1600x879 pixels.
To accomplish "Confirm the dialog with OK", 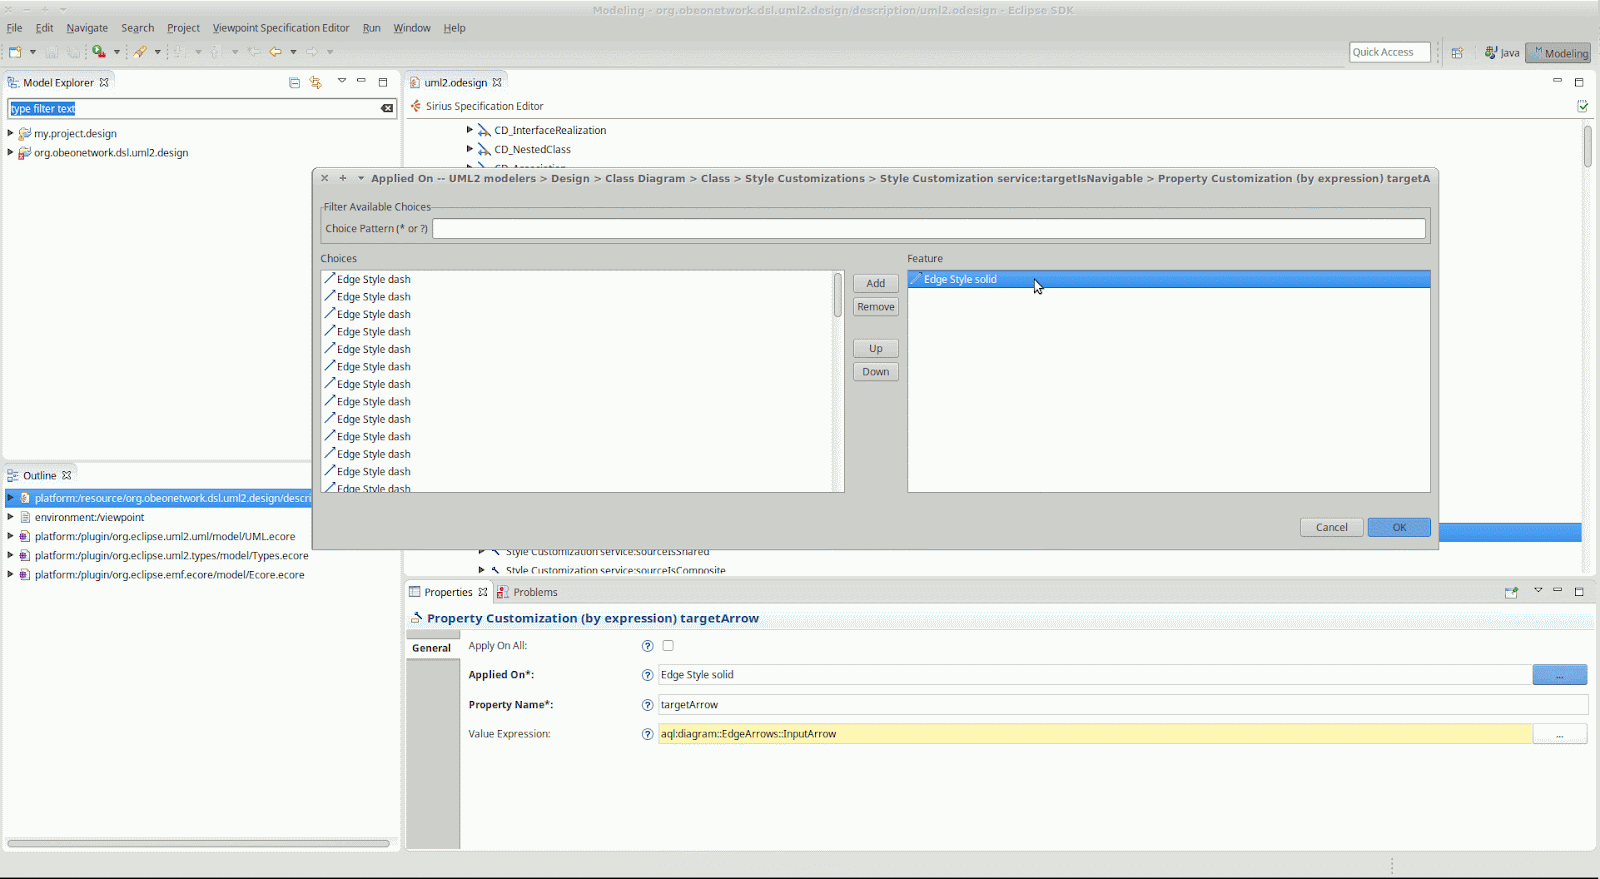I will coord(1399,527).
